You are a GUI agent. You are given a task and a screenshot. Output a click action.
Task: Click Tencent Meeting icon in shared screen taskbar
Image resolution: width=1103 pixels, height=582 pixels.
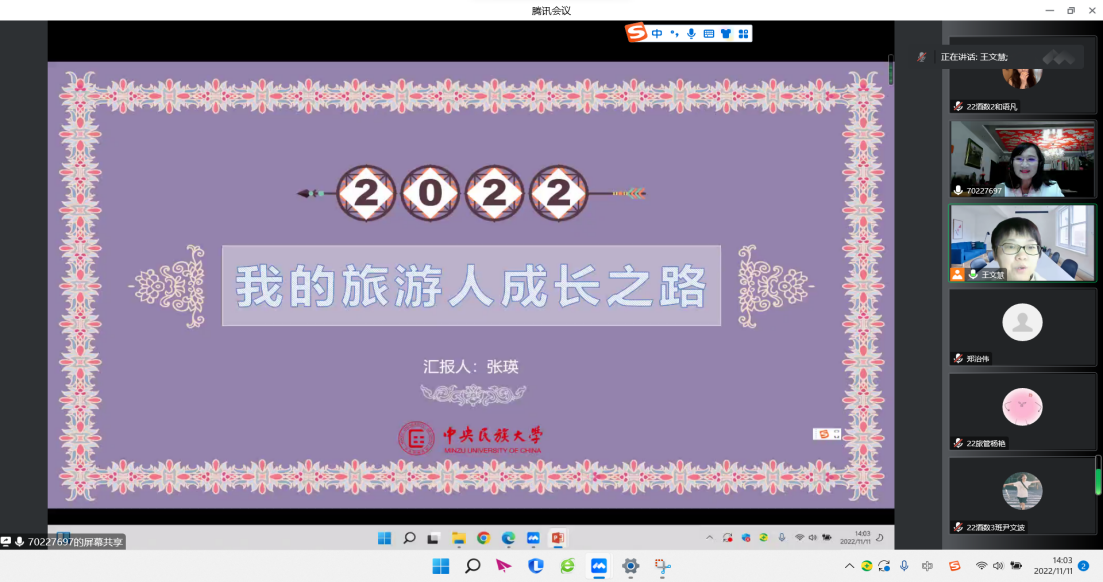tap(533, 538)
